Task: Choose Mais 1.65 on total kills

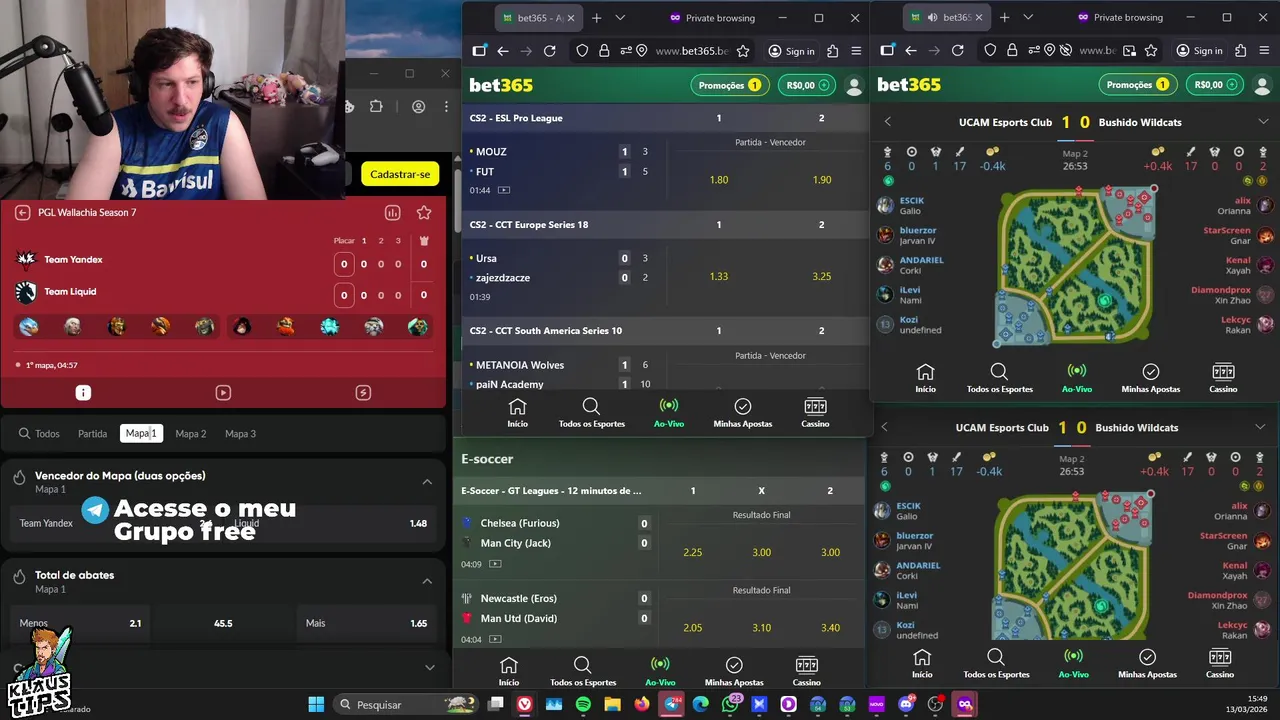Action: (x=367, y=623)
